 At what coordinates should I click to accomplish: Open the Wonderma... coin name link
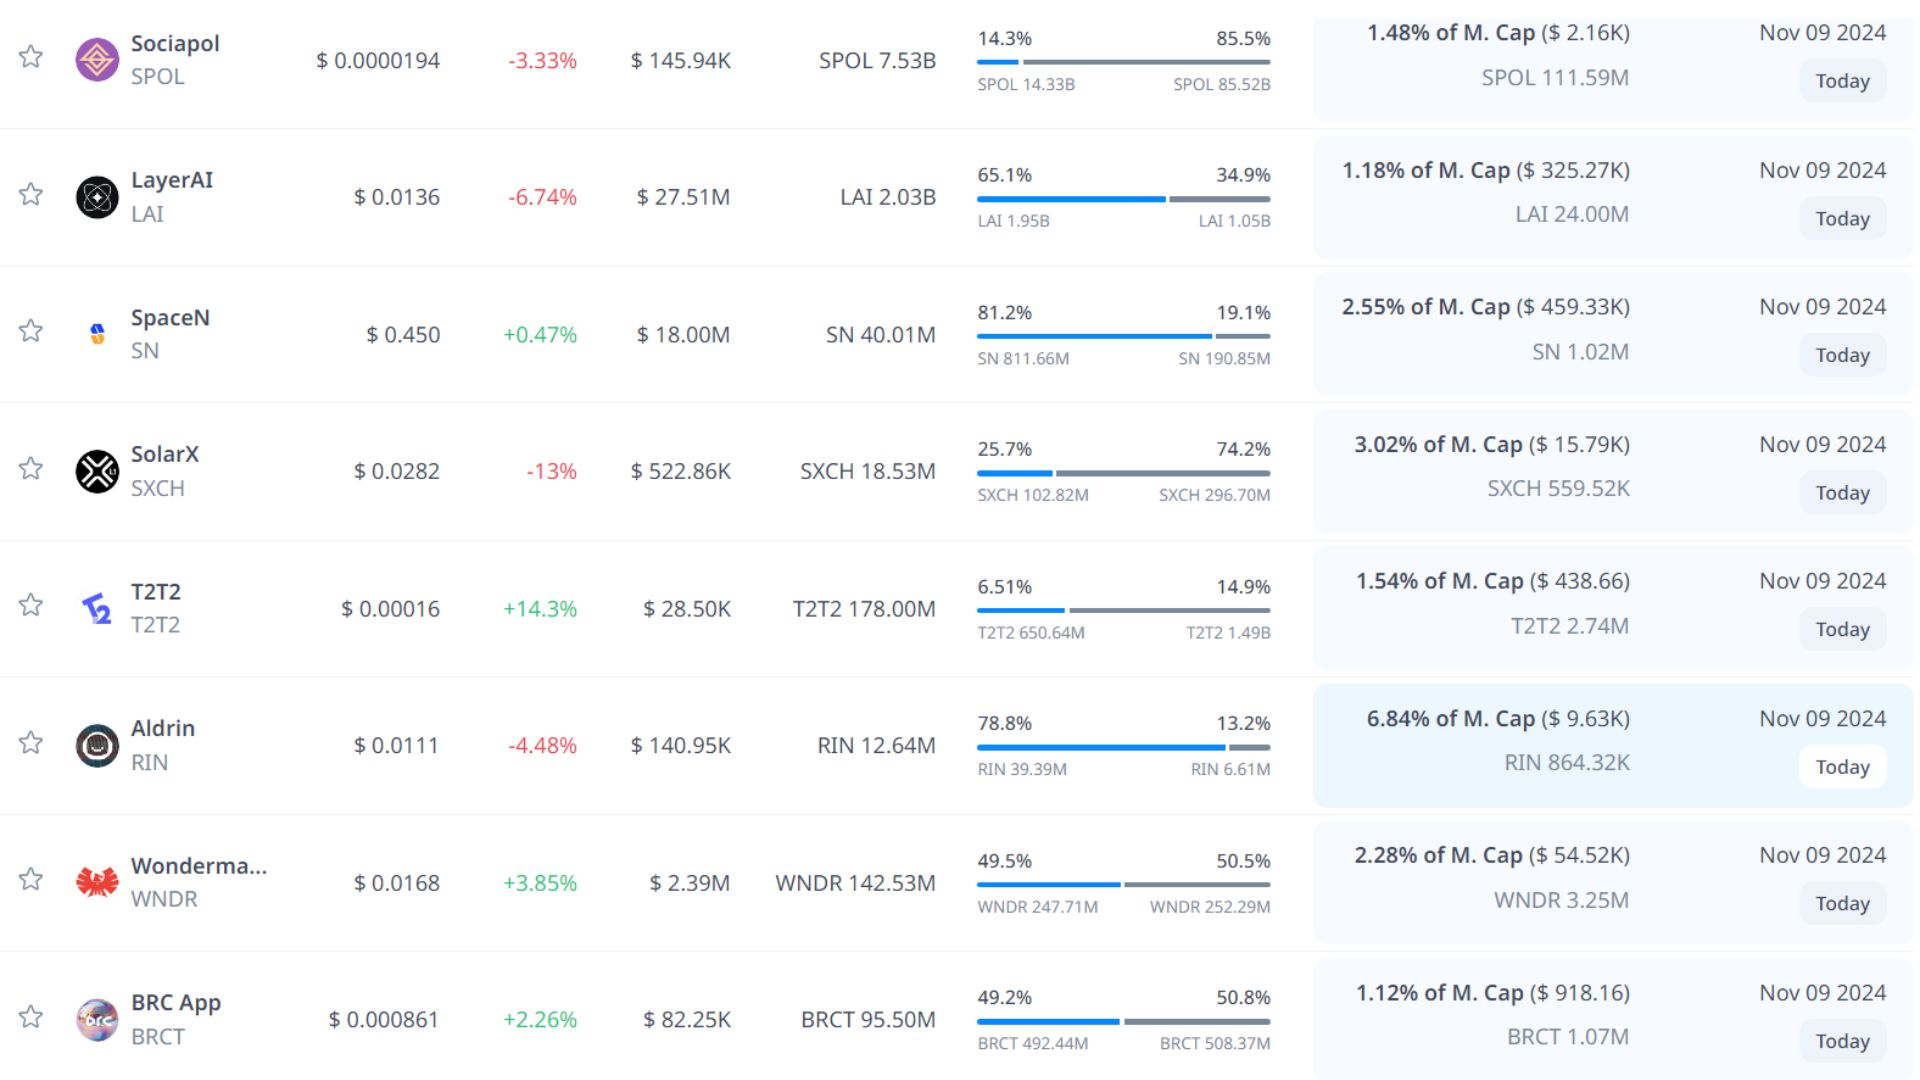pos(198,866)
